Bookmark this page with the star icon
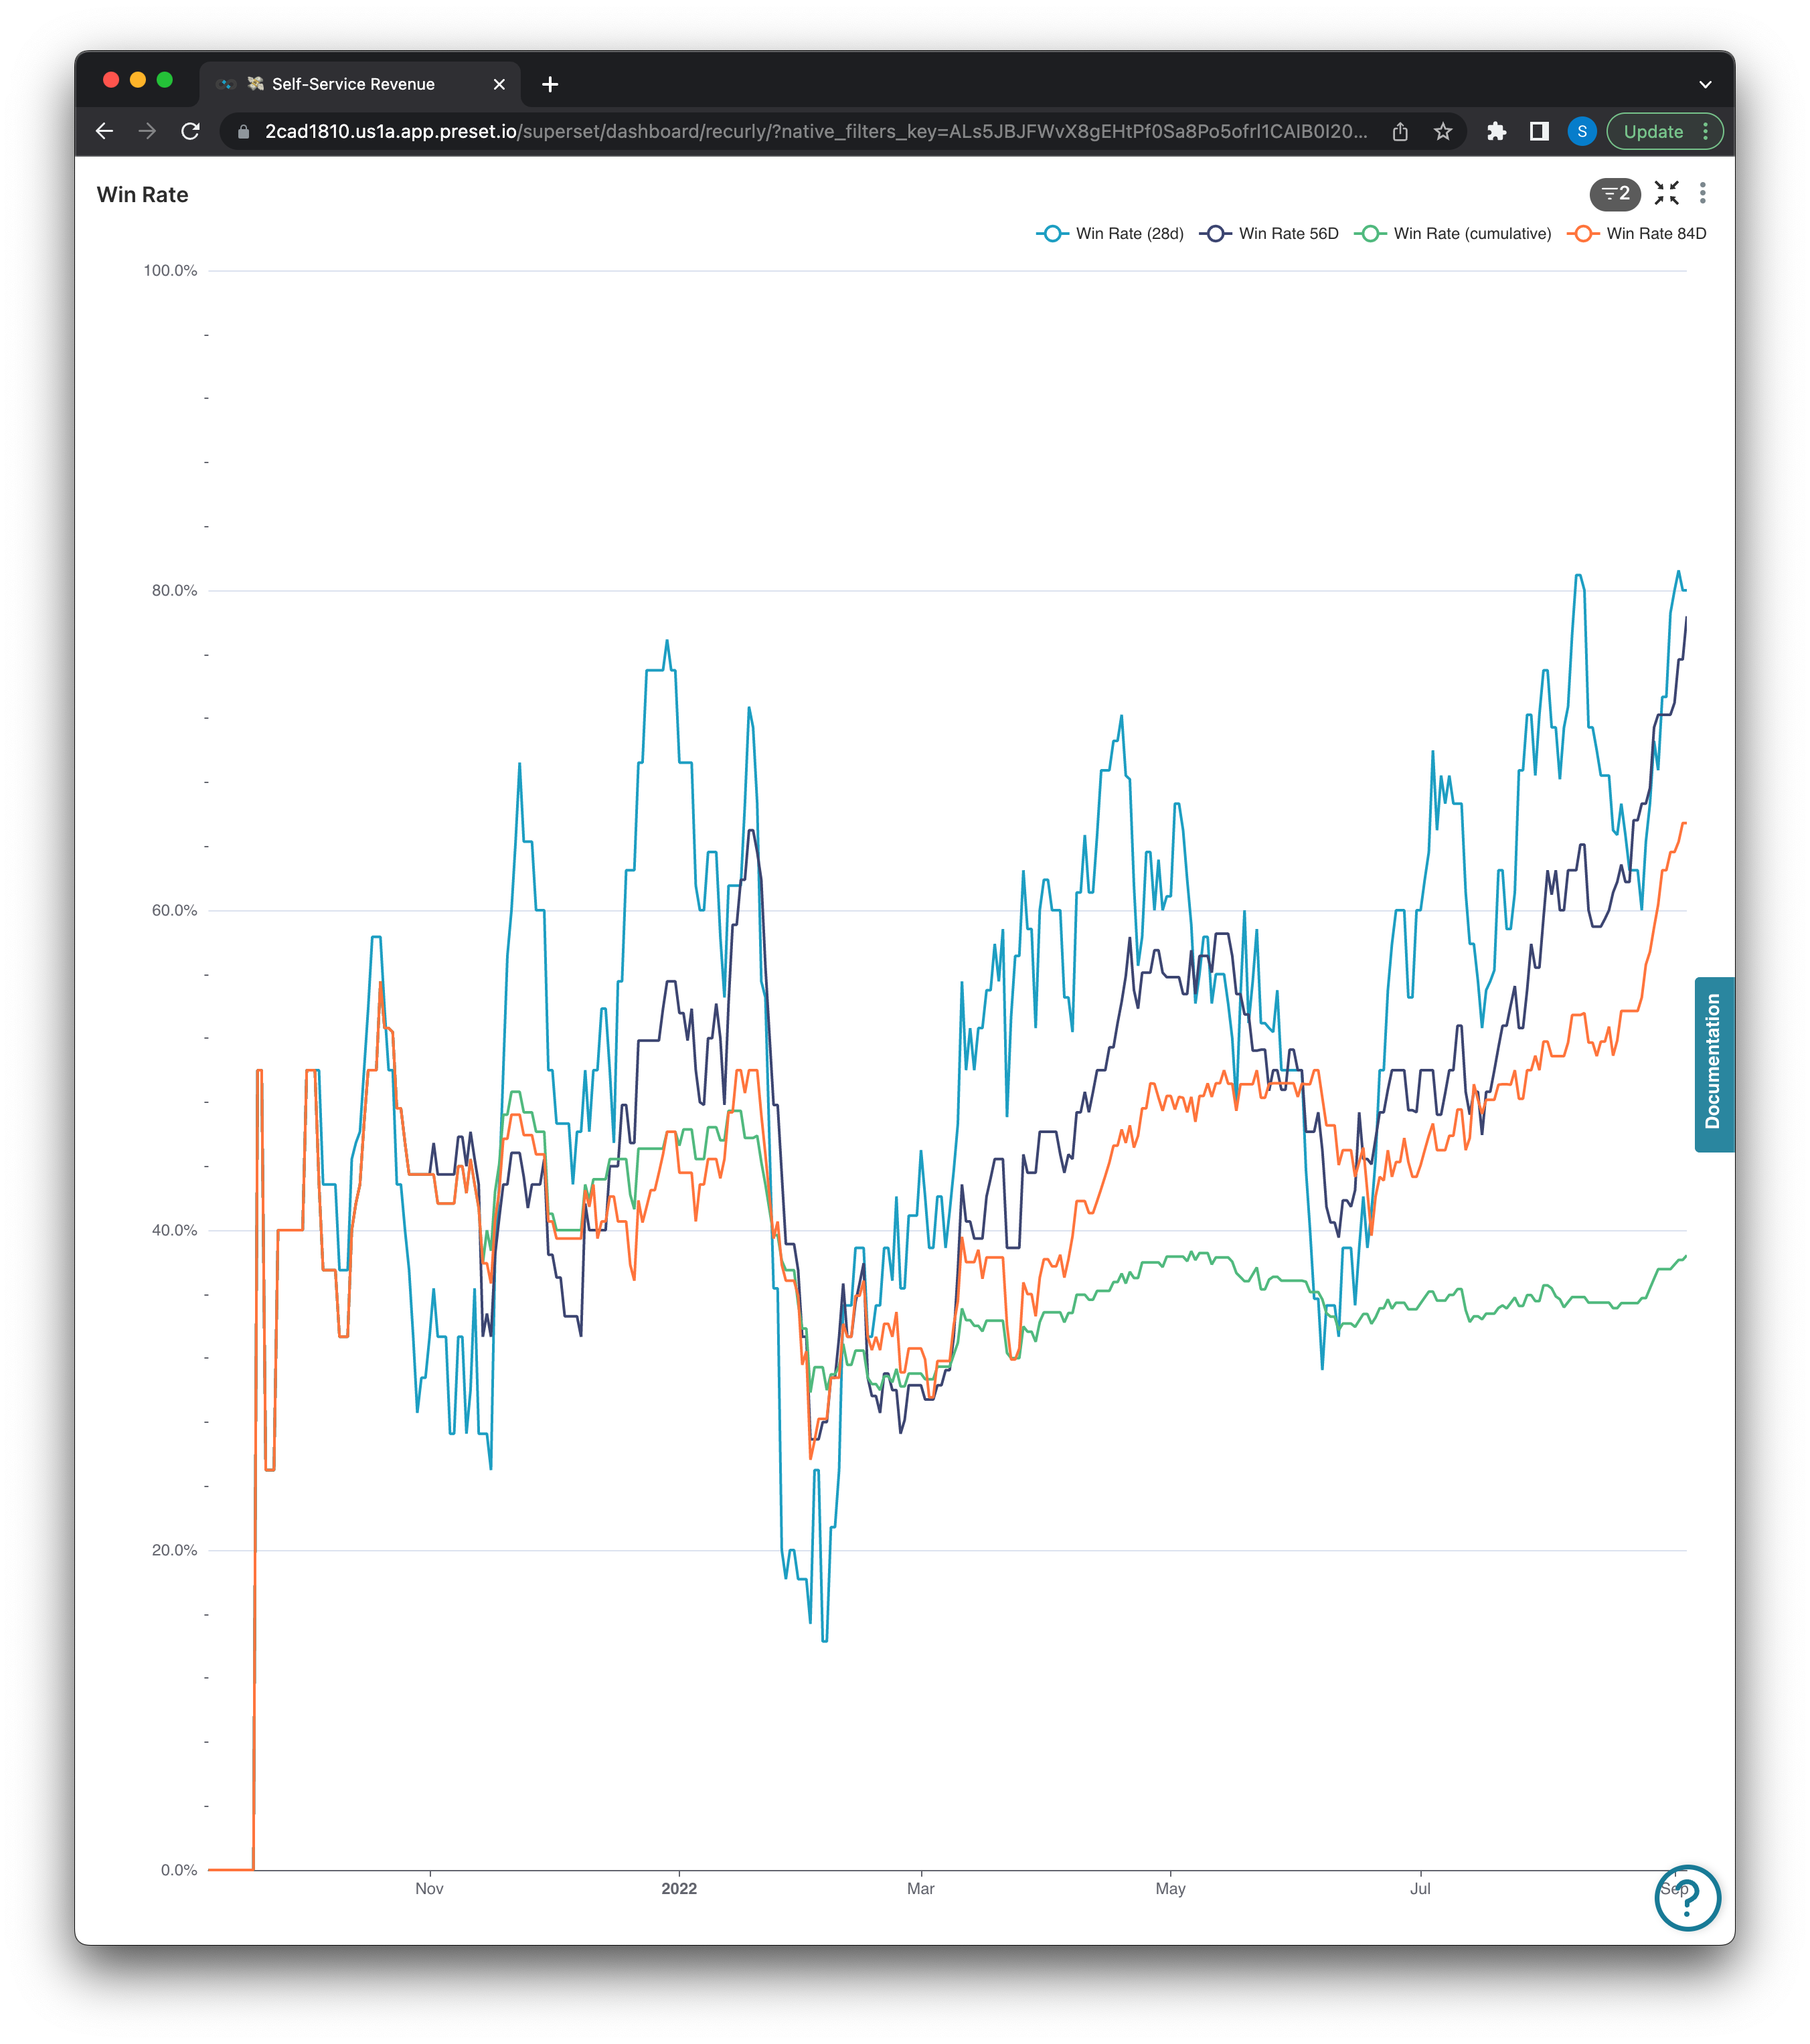Screen dimensions: 1810x2044 tap(1442, 131)
